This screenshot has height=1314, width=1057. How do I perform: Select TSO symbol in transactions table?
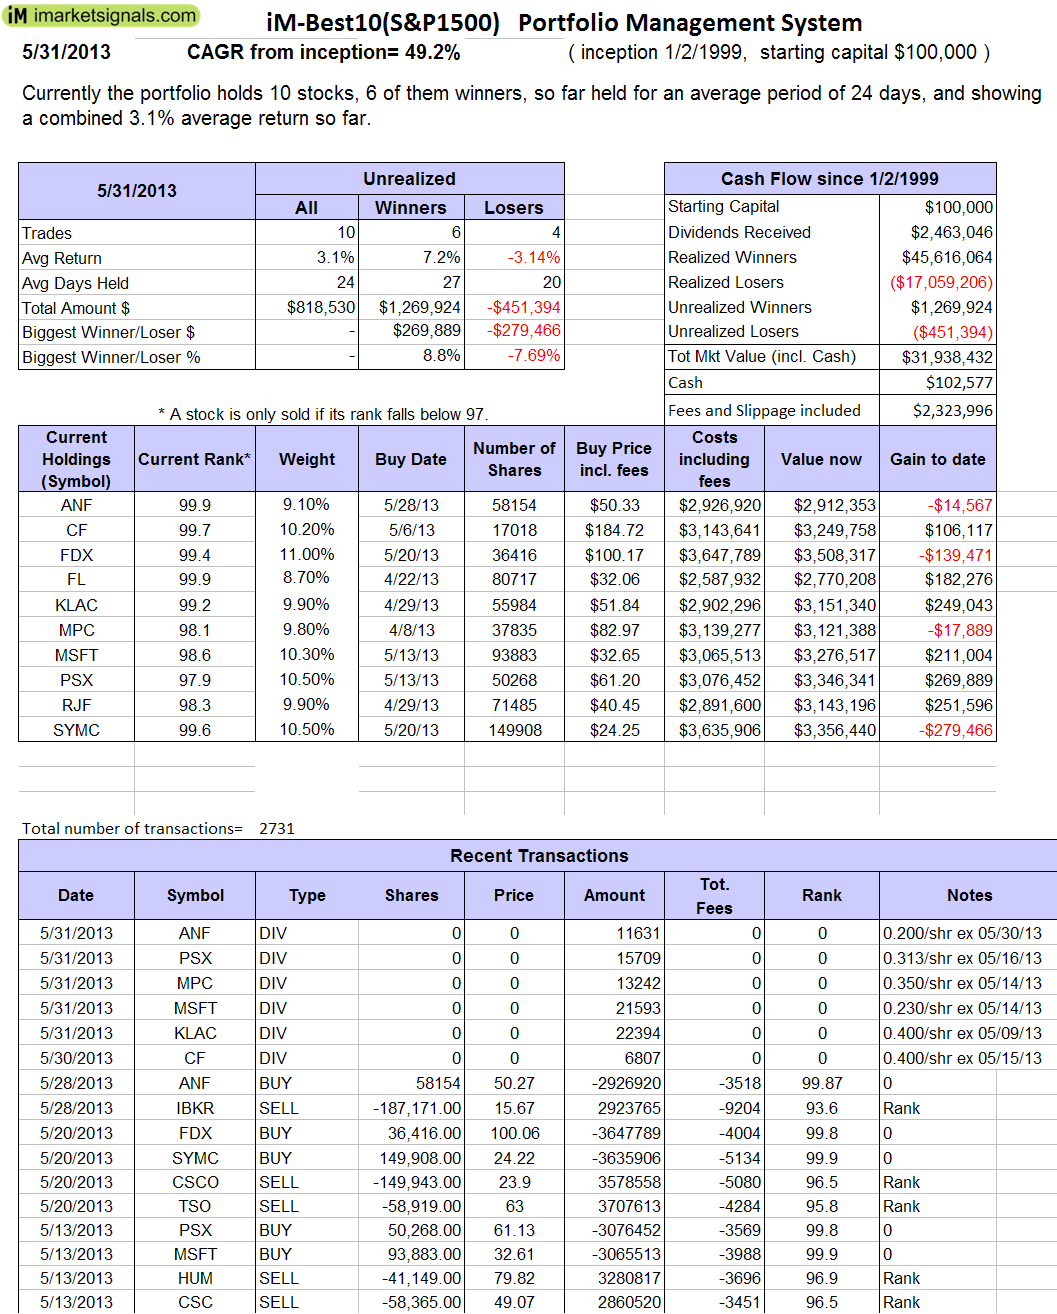coord(195,1206)
